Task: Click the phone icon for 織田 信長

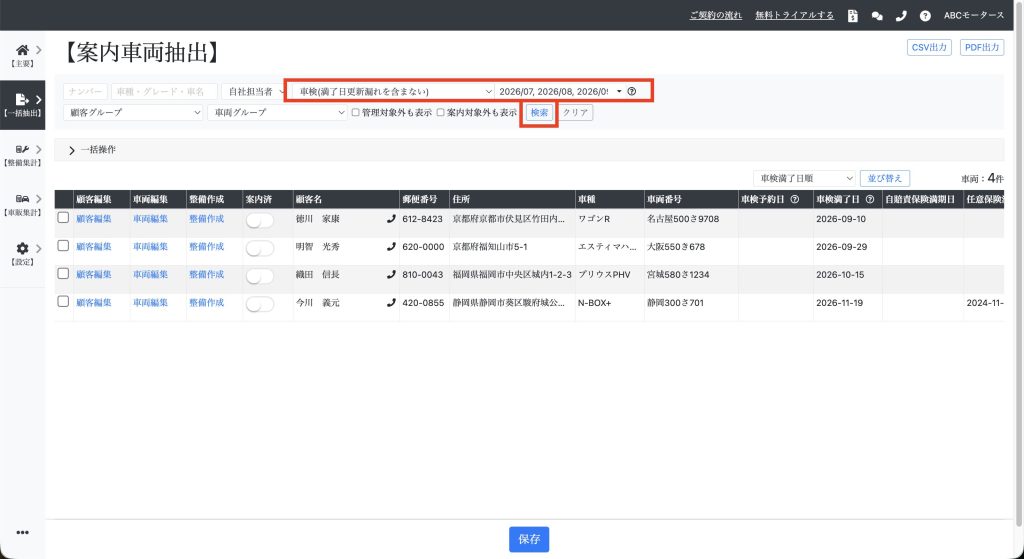Action: click(391, 275)
